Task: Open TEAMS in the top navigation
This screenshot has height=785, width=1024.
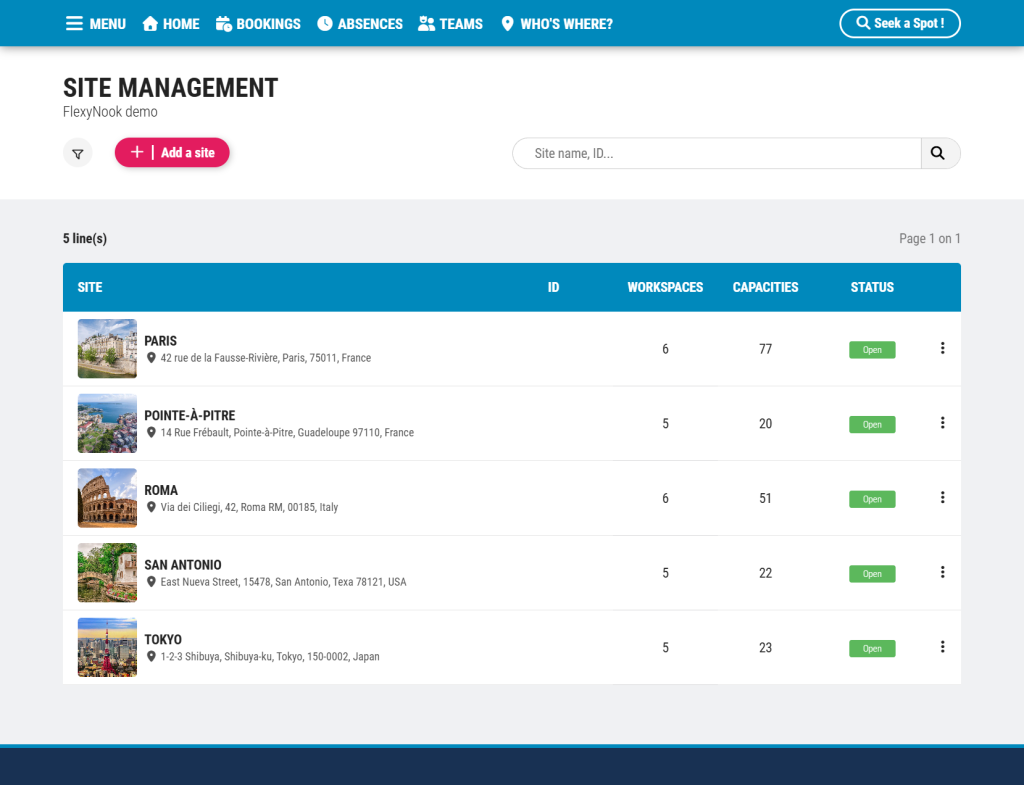Action: pyautogui.click(x=451, y=24)
